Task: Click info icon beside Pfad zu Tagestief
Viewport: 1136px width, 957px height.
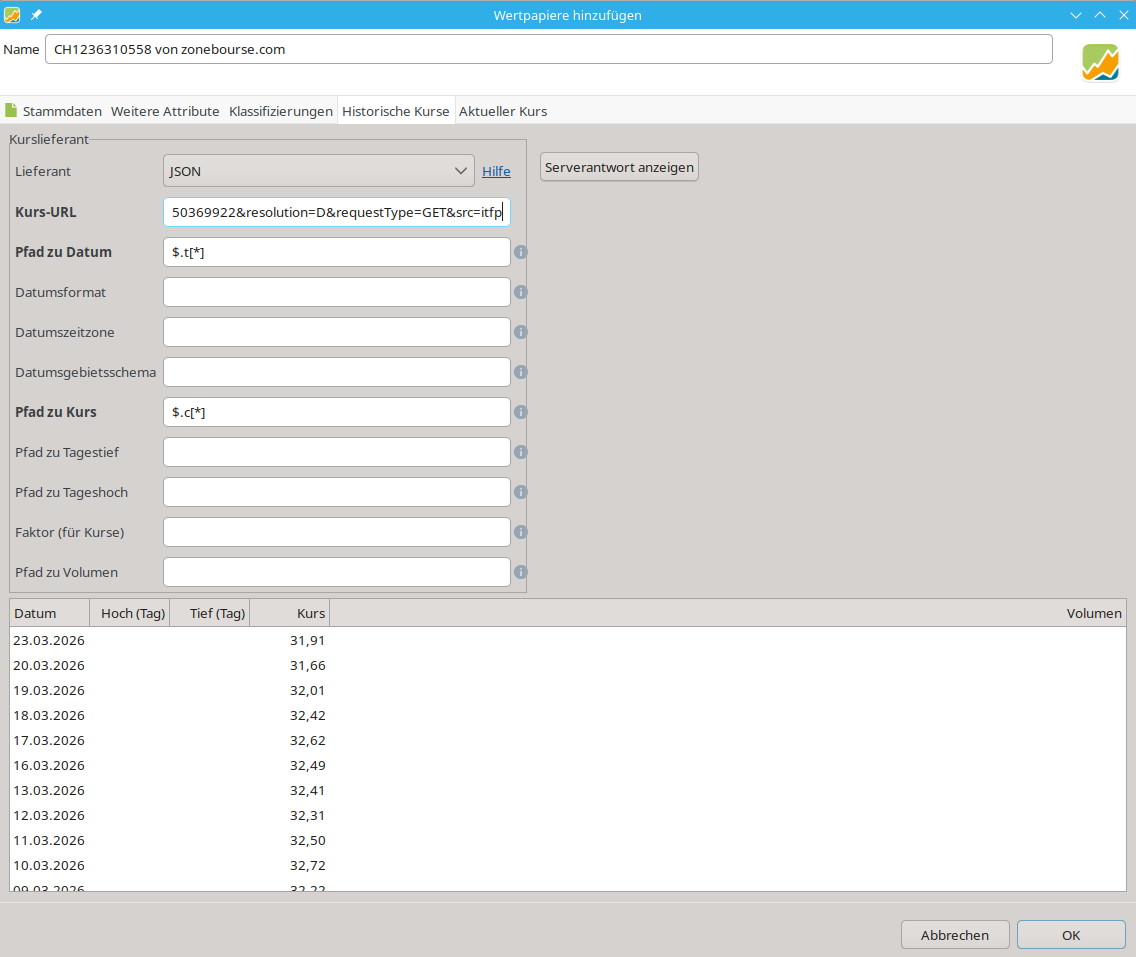Action: (520, 452)
